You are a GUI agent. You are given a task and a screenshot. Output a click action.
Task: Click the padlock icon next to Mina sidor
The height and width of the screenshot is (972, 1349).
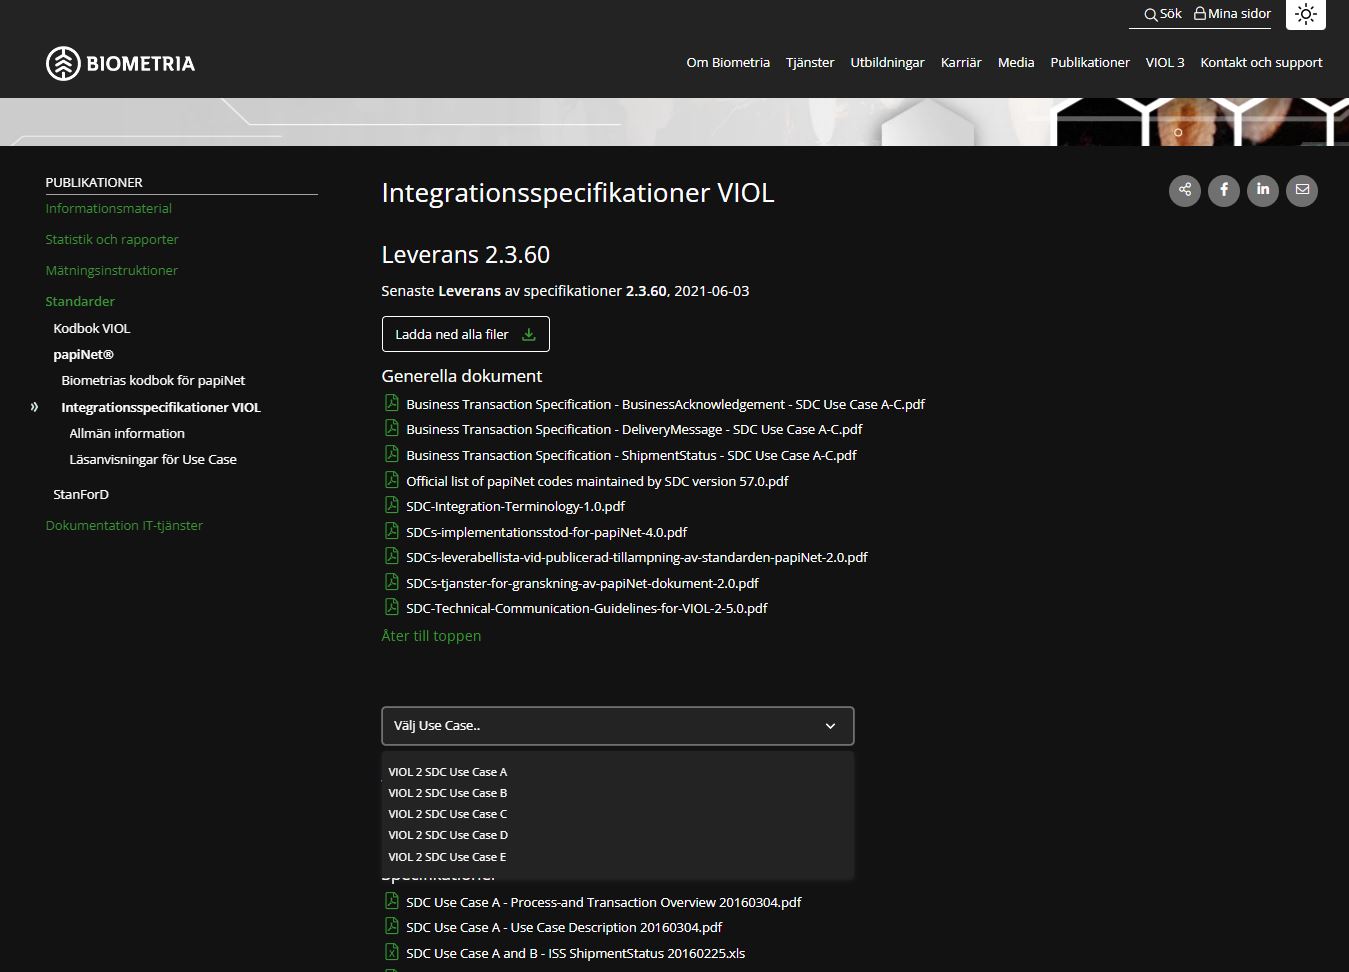(1202, 14)
